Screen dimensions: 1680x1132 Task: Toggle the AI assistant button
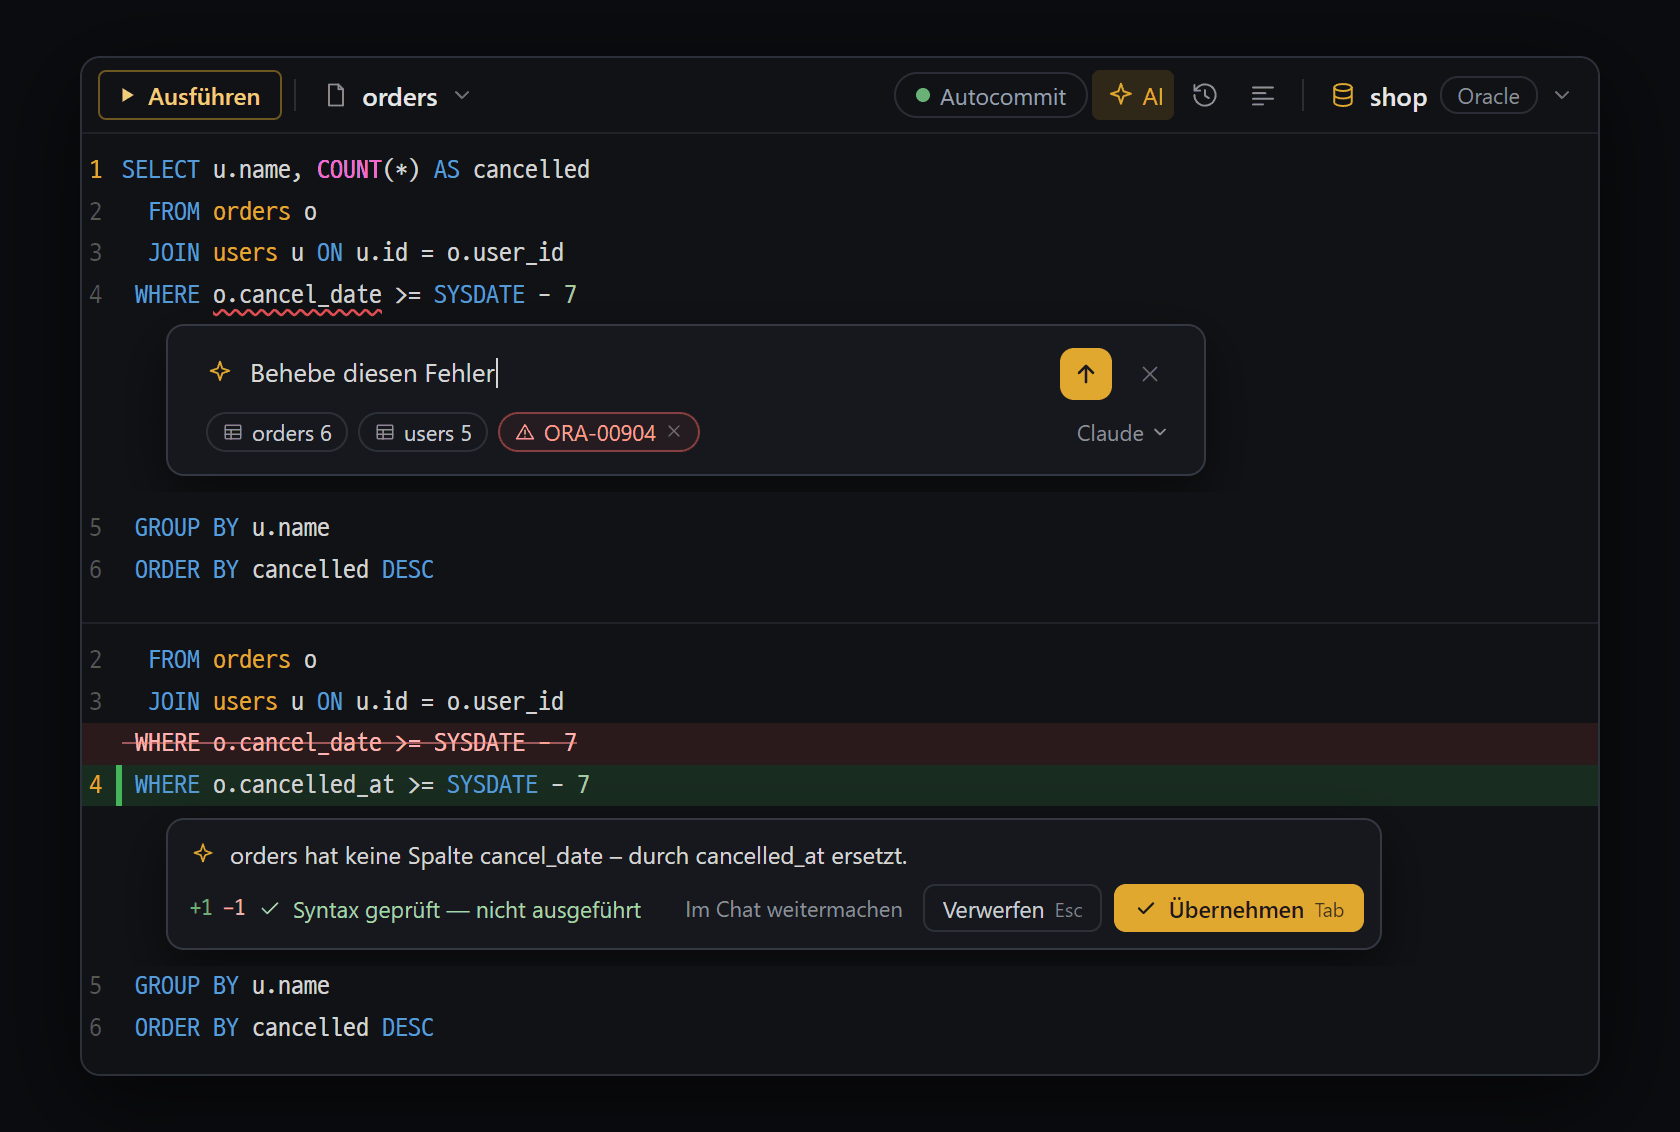[1133, 96]
